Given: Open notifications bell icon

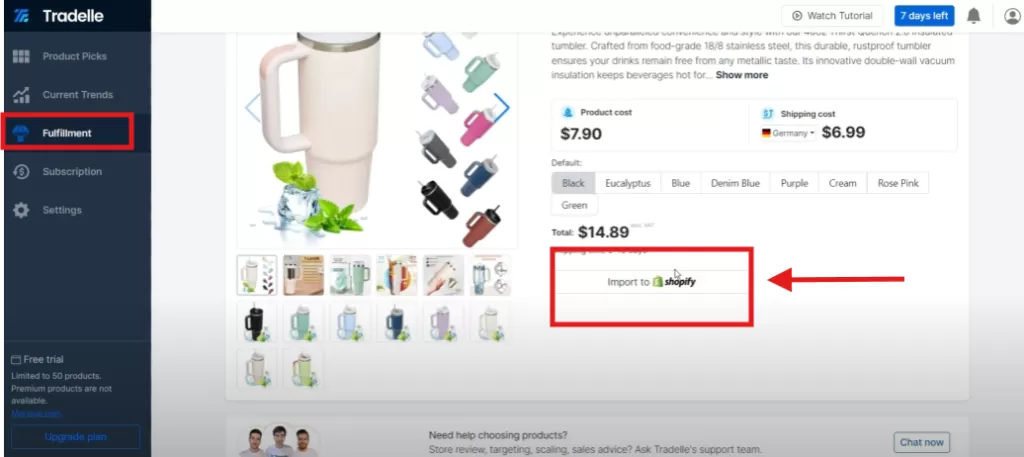Looking at the screenshot, I should tap(973, 16).
